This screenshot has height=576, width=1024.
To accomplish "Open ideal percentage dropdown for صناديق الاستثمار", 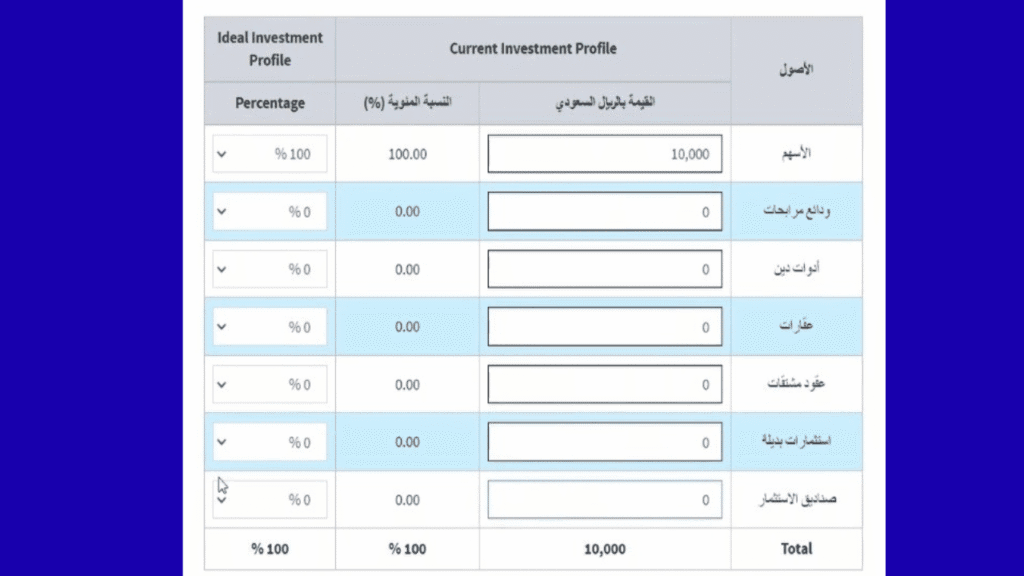I will click(269, 500).
